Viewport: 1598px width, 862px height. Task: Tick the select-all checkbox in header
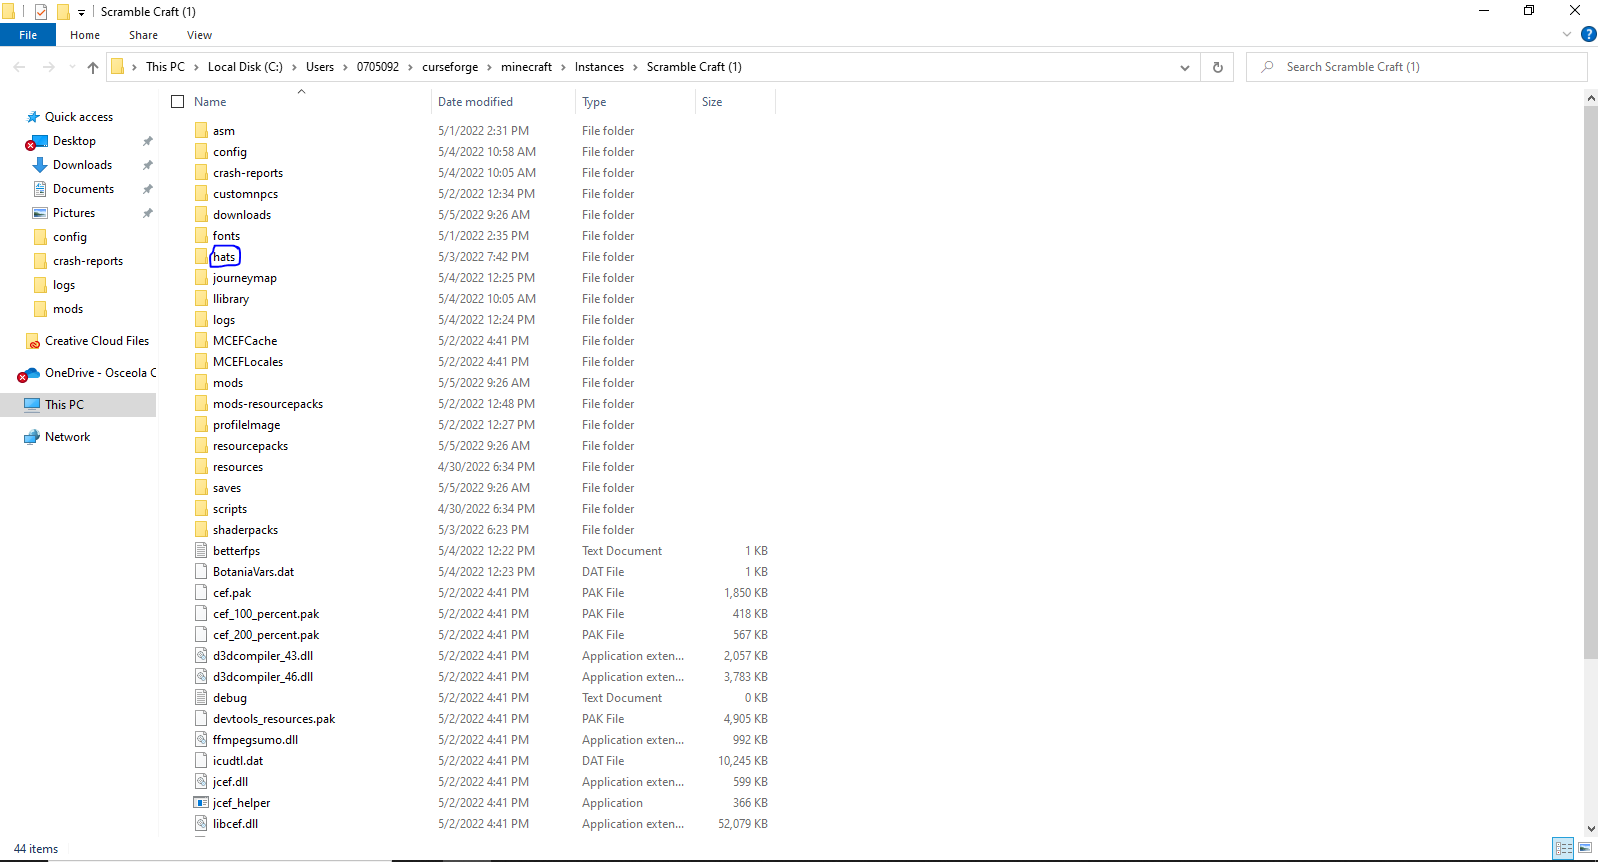point(178,102)
